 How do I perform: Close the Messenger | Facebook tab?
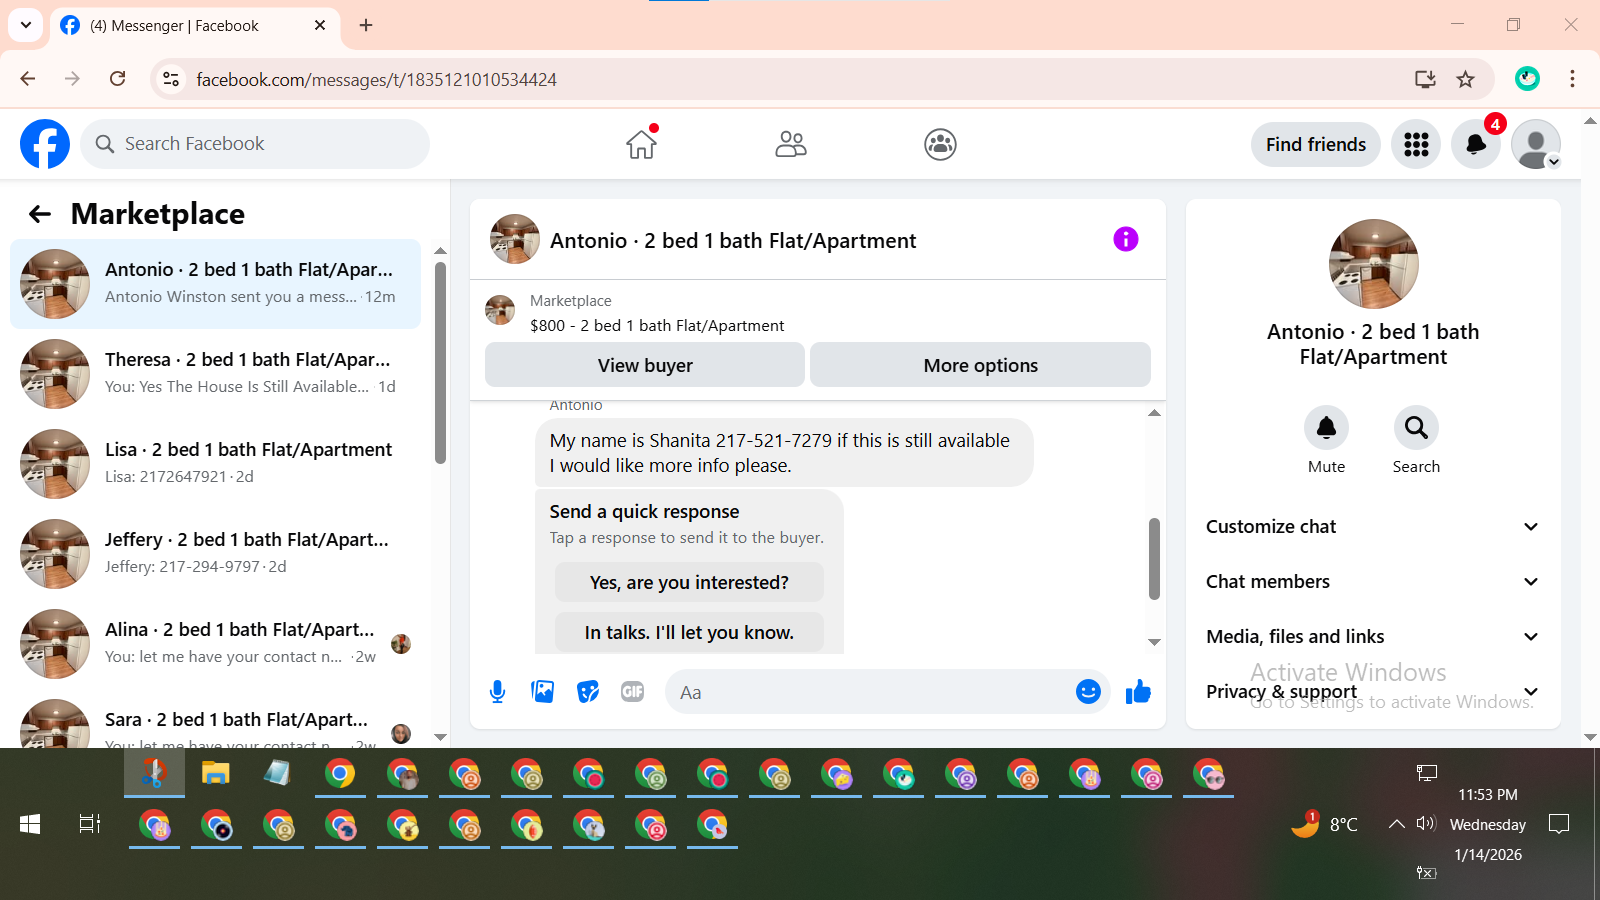(320, 25)
